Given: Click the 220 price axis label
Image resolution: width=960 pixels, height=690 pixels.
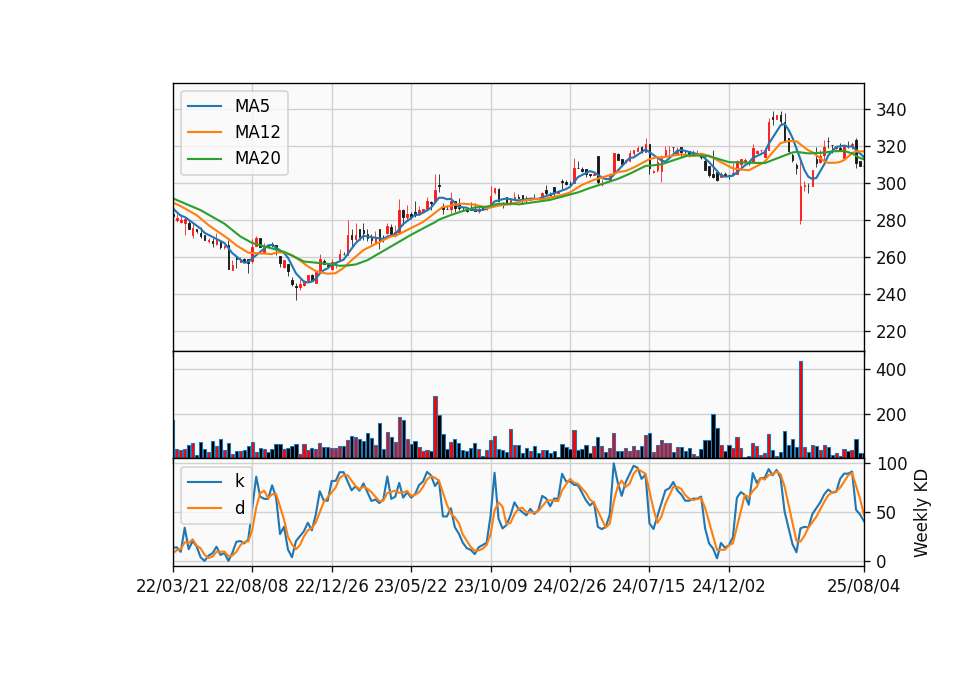Looking at the screenshot, I should pos(891,332).
